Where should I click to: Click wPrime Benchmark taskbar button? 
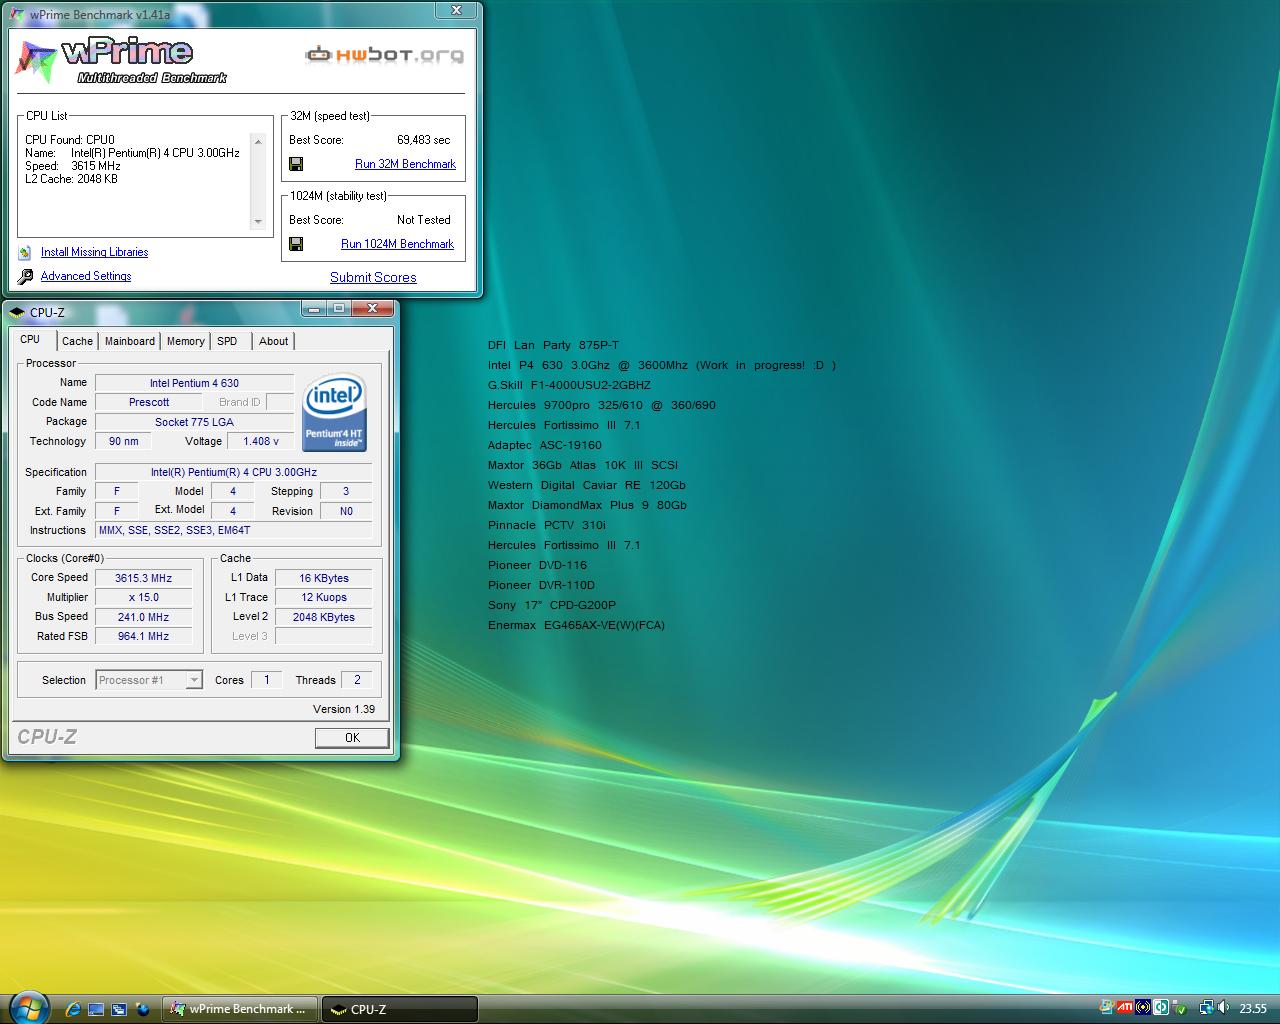(240, 1009)
